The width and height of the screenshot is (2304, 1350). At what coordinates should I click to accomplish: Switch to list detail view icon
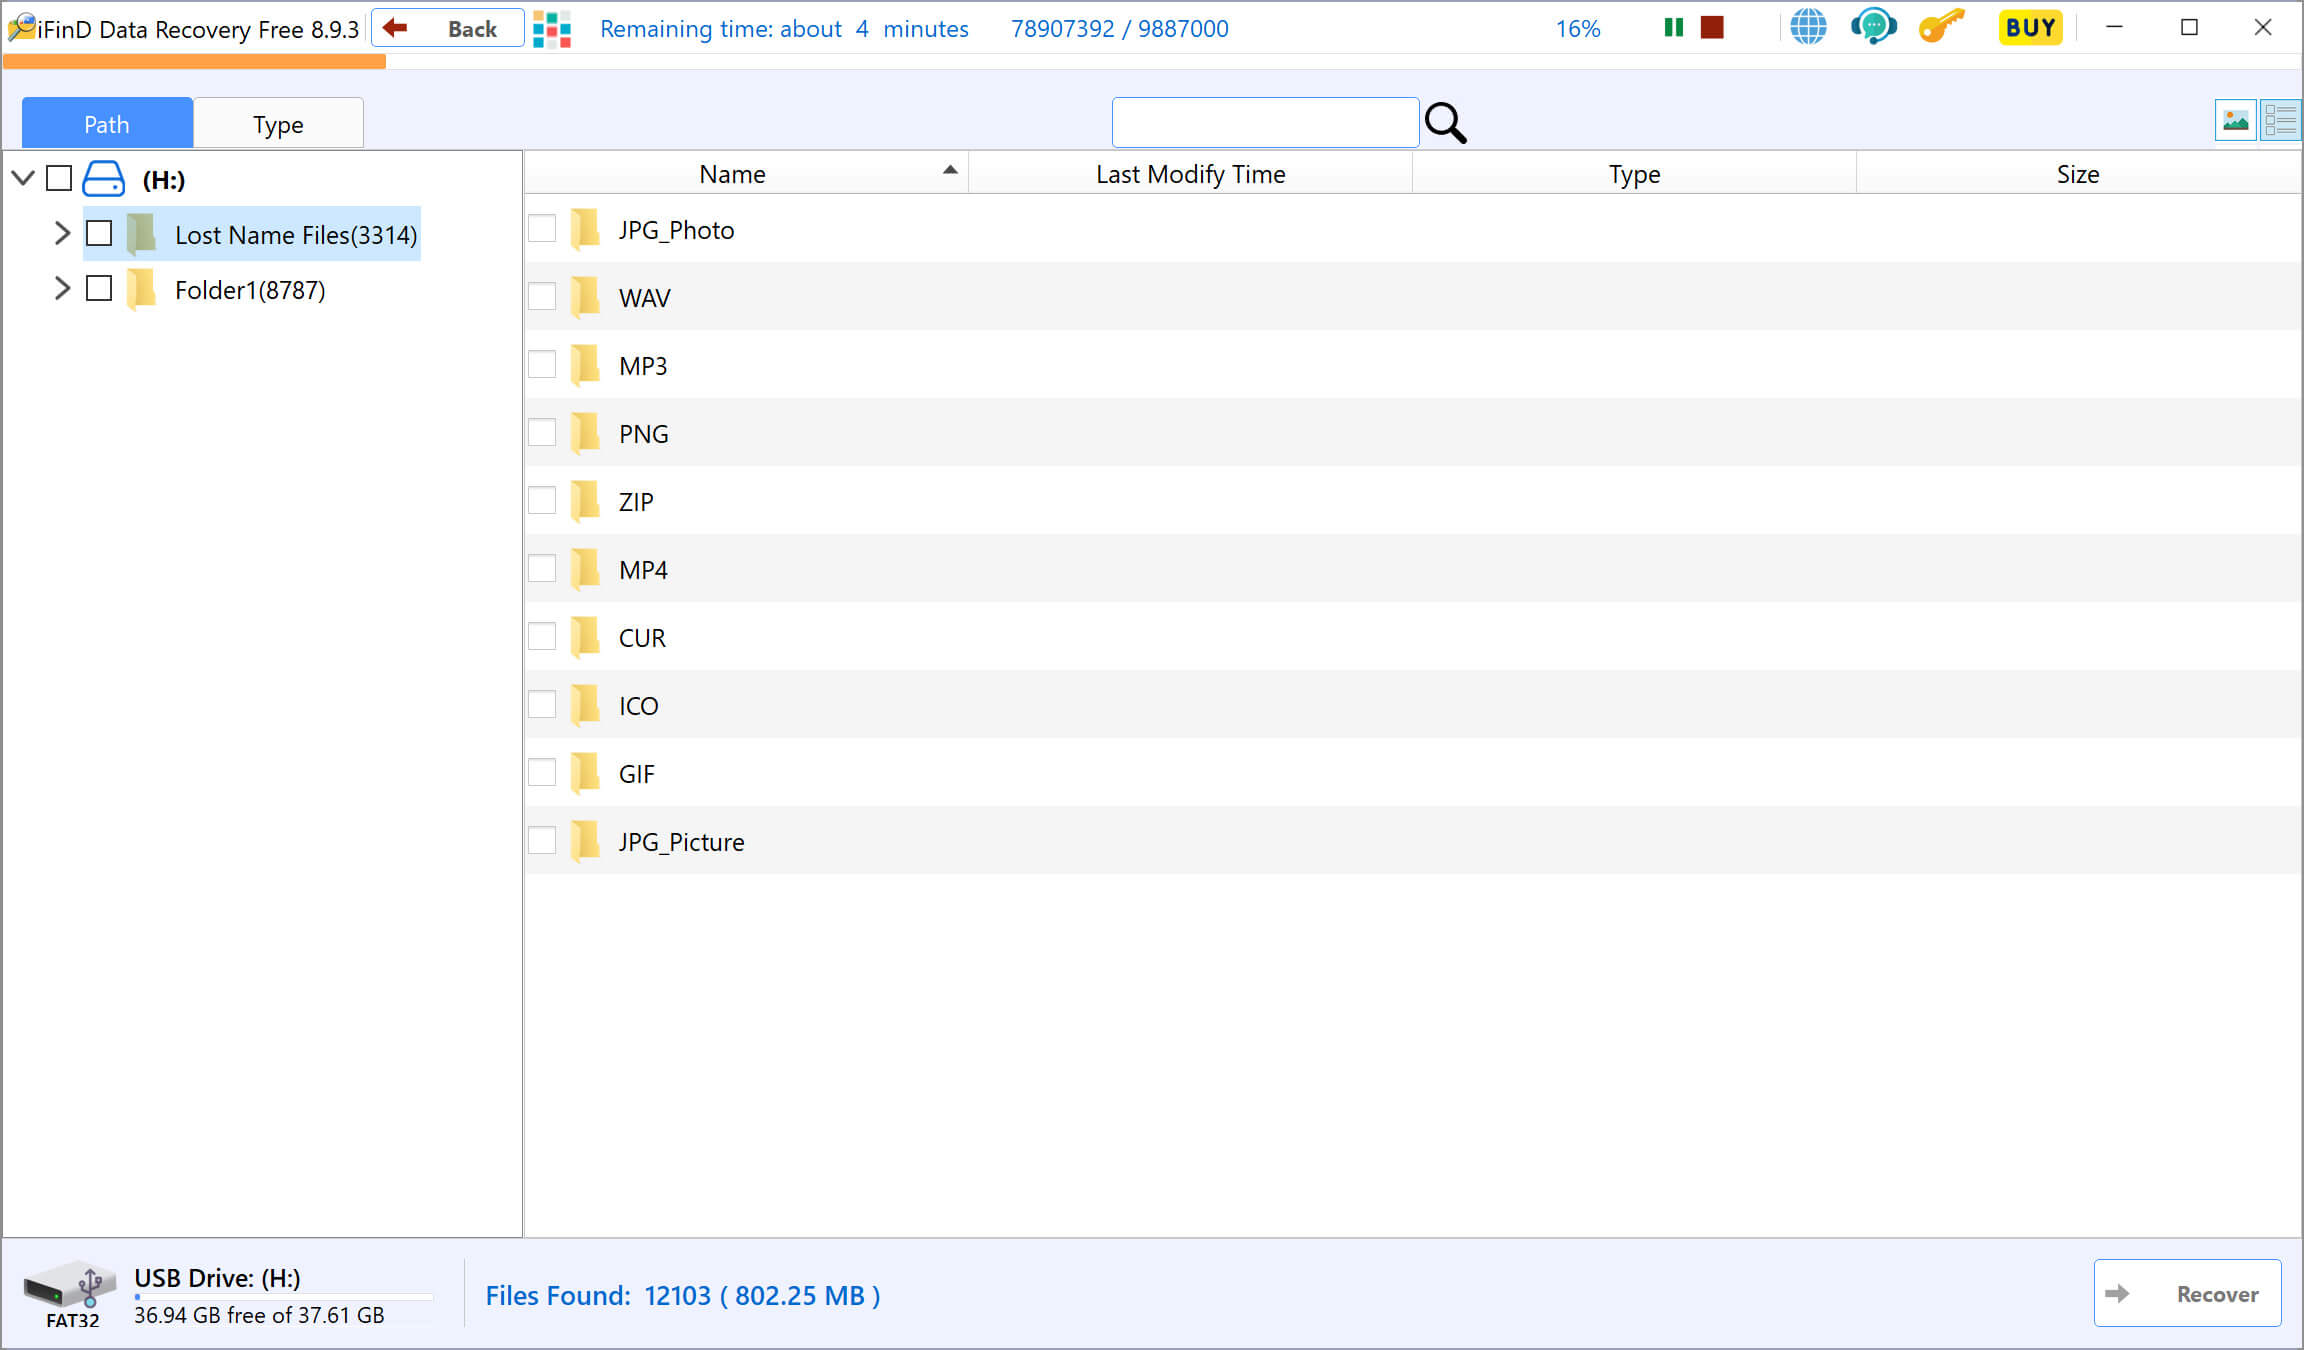pos(2280,122)
